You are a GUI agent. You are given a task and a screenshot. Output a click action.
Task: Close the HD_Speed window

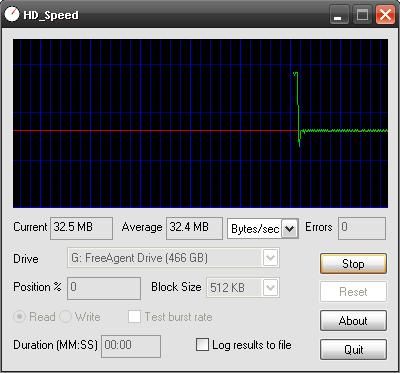(x=385, y=15)
